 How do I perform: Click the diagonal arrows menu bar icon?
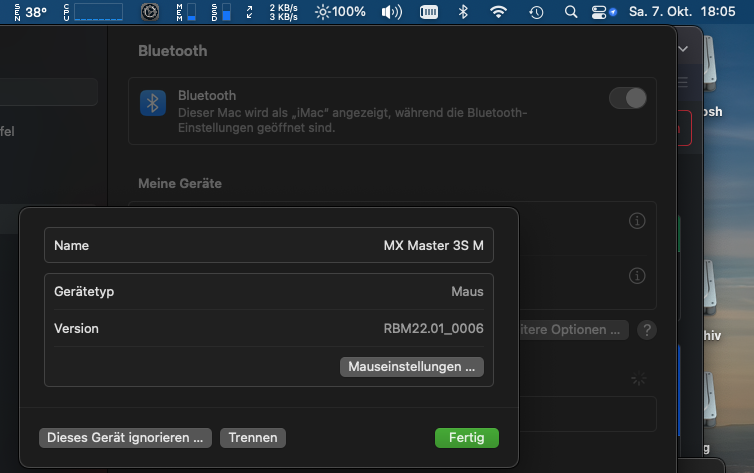point(250,12)
